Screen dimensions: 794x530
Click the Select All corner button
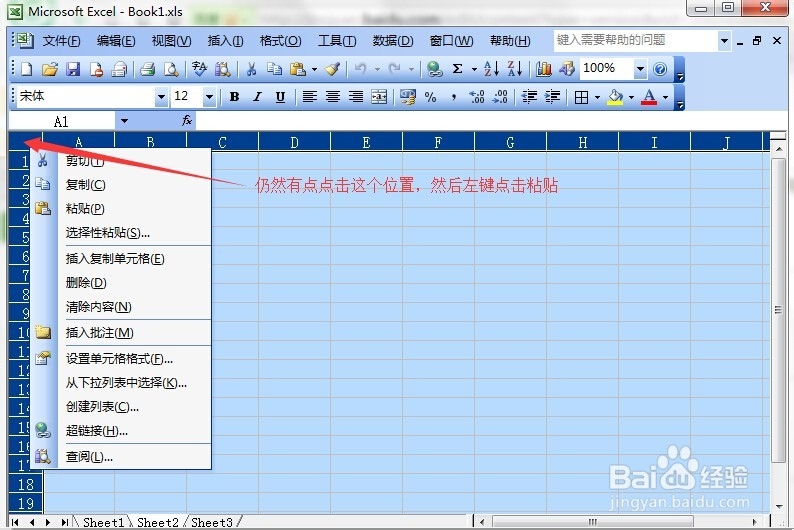[25, 142]
